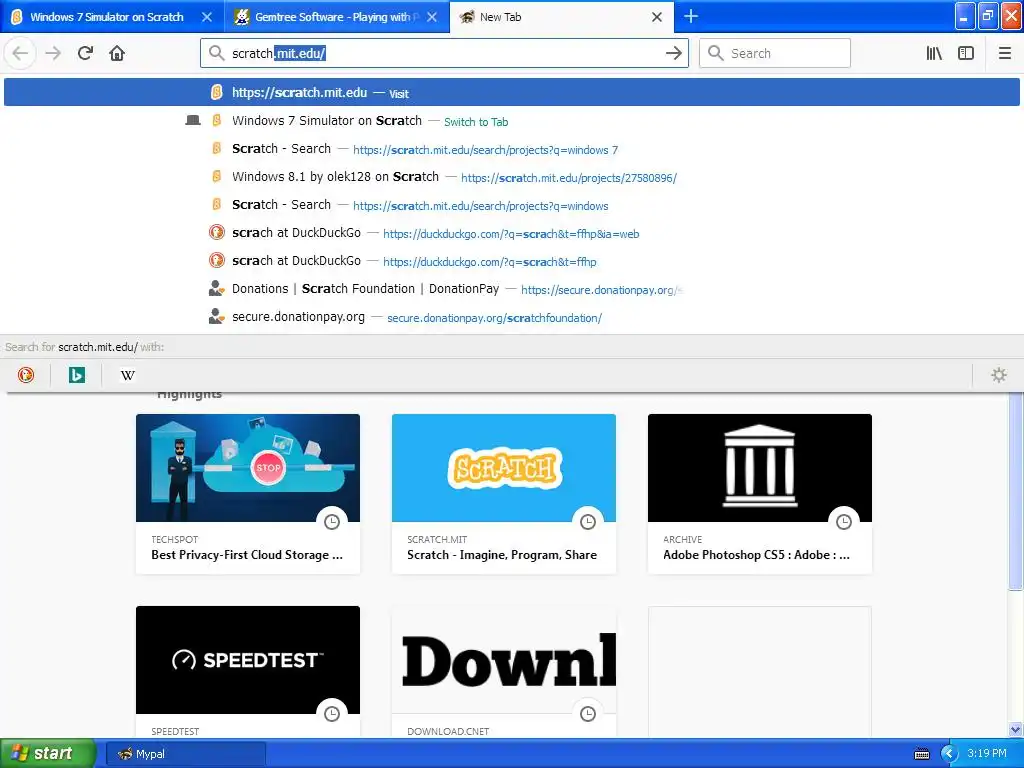The image size is (1024, 768).
Task: Pick secure.donationpay.org suggestion
Action: [512, 317]
